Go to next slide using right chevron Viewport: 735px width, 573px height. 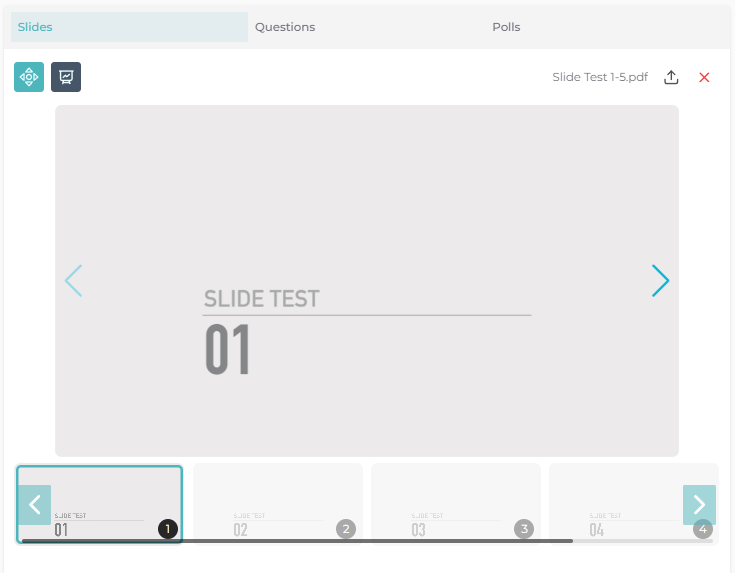[x=660, y=281]
